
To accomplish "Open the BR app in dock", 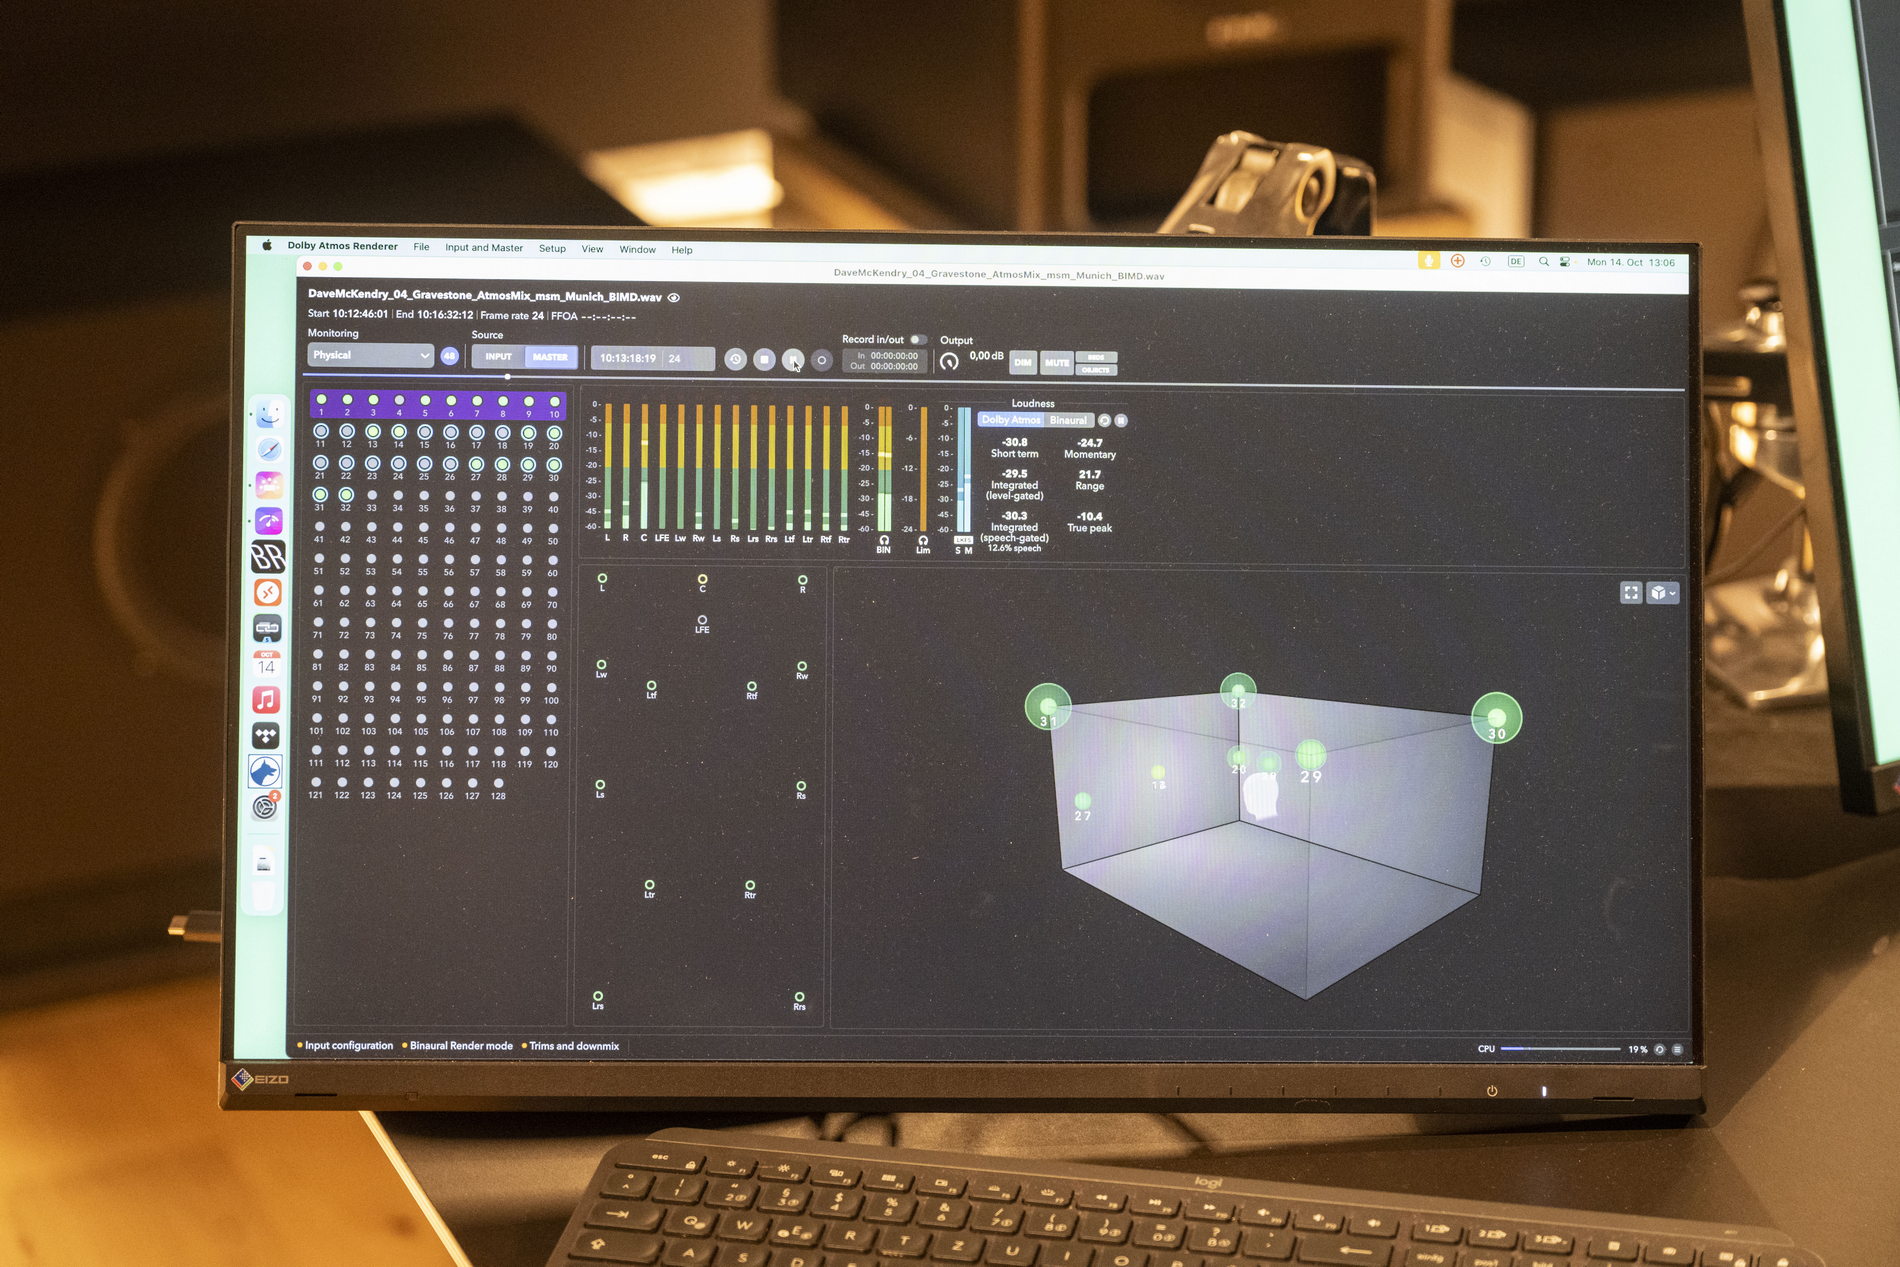I will [267, 557].
